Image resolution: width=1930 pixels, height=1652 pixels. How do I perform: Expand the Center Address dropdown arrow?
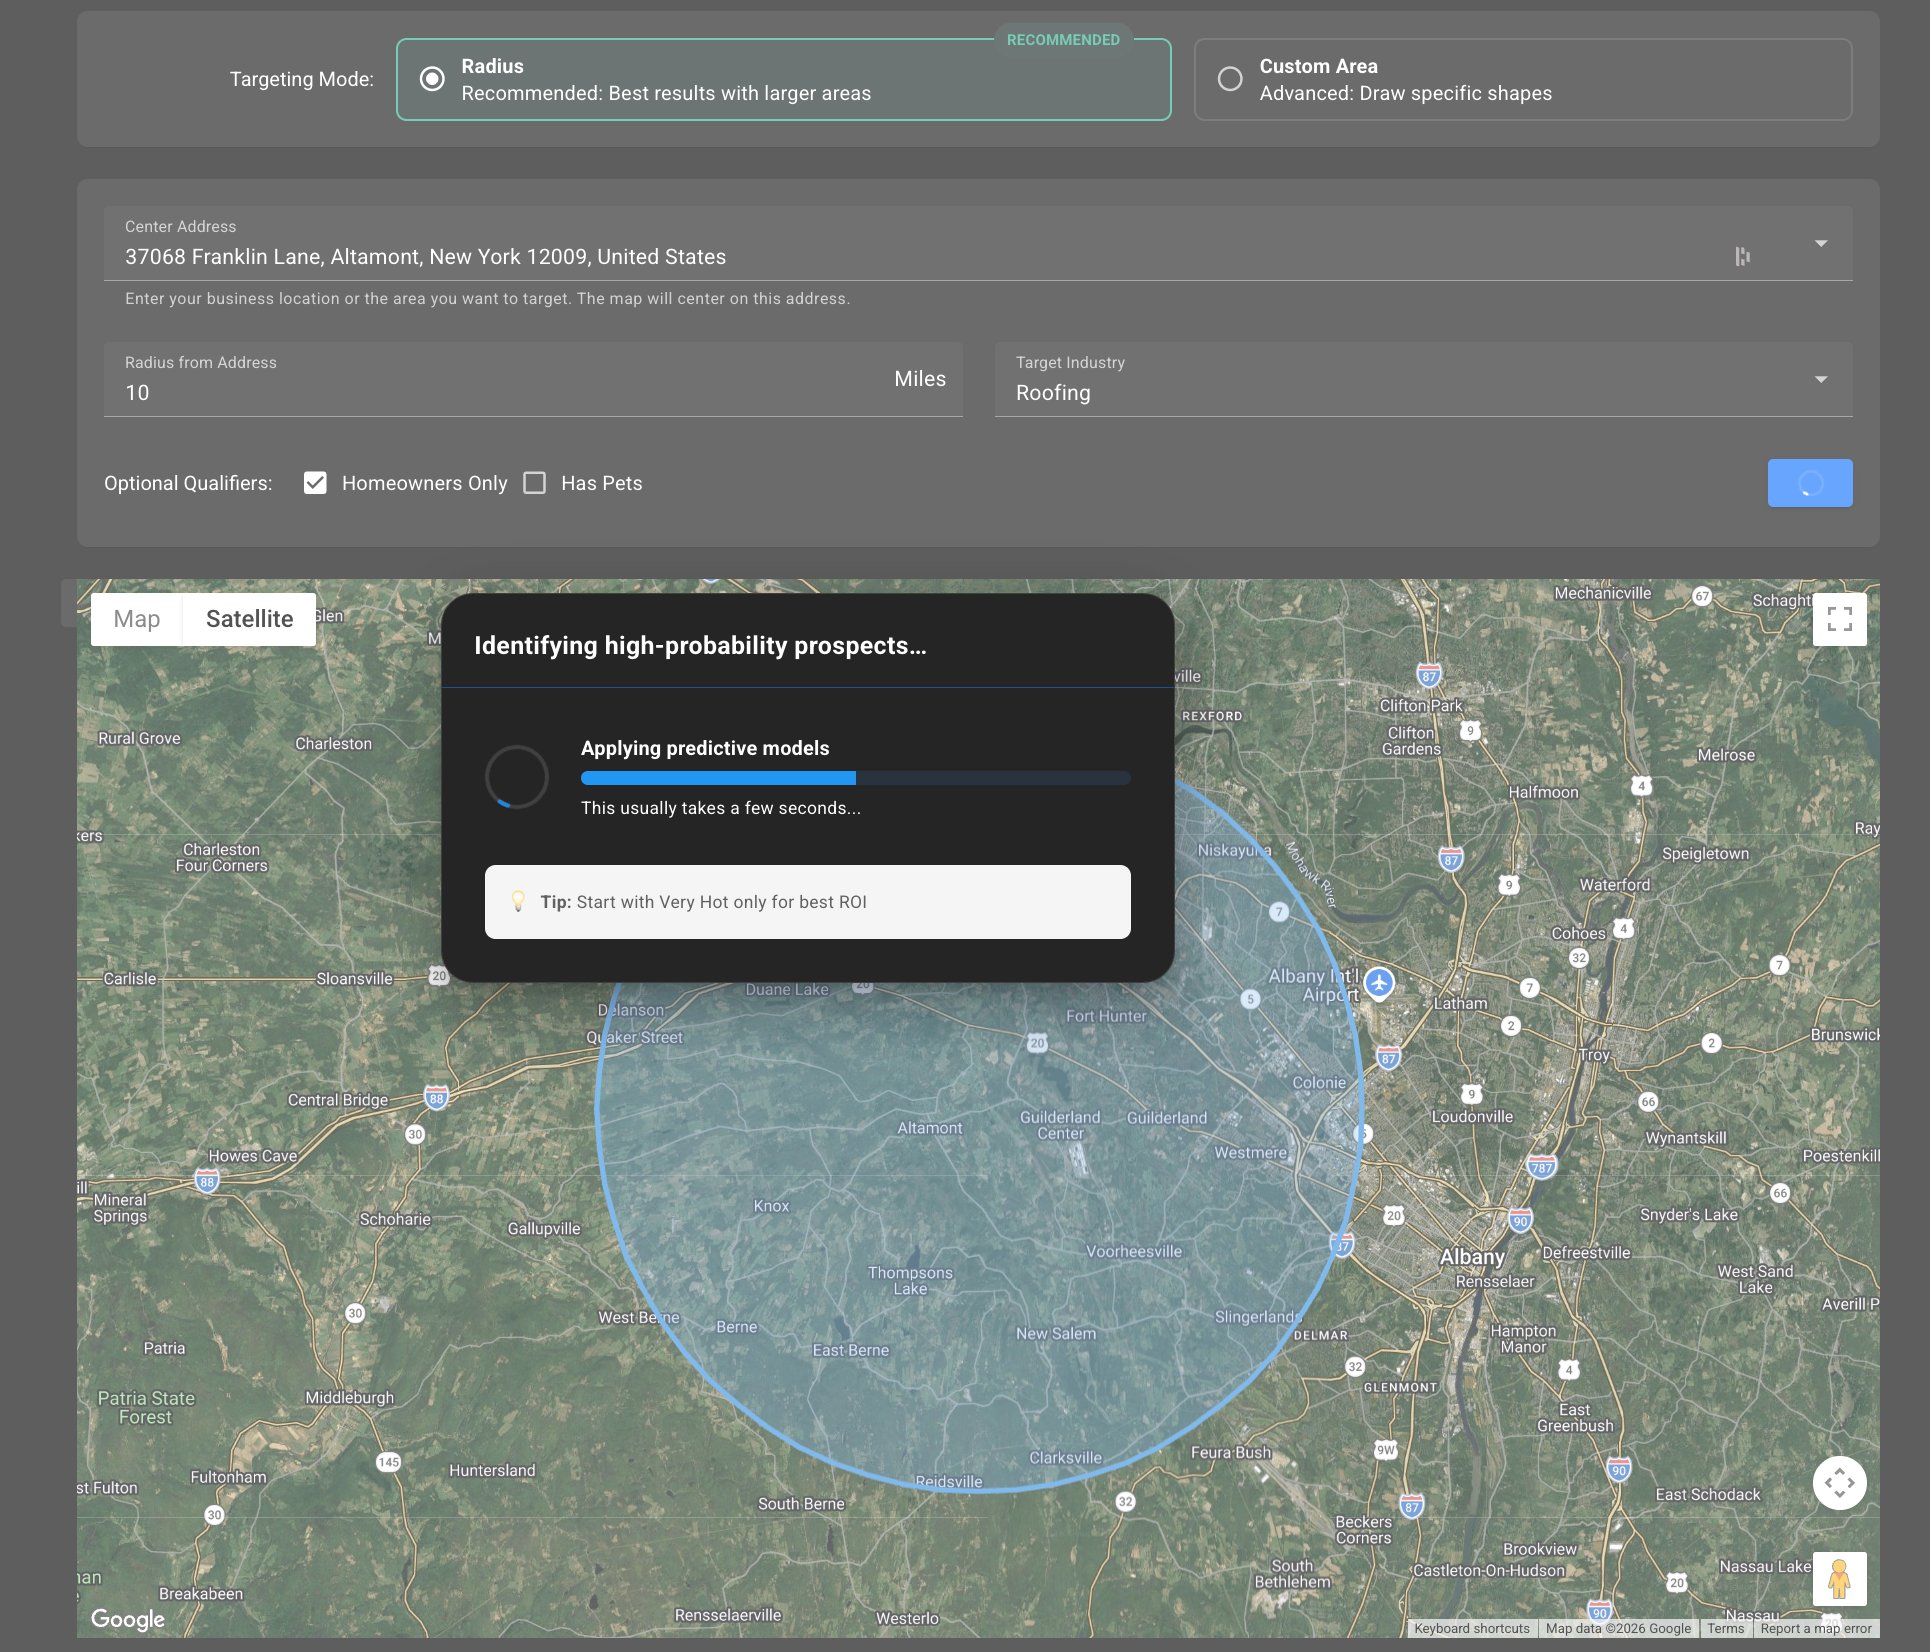pos(1822,243)
